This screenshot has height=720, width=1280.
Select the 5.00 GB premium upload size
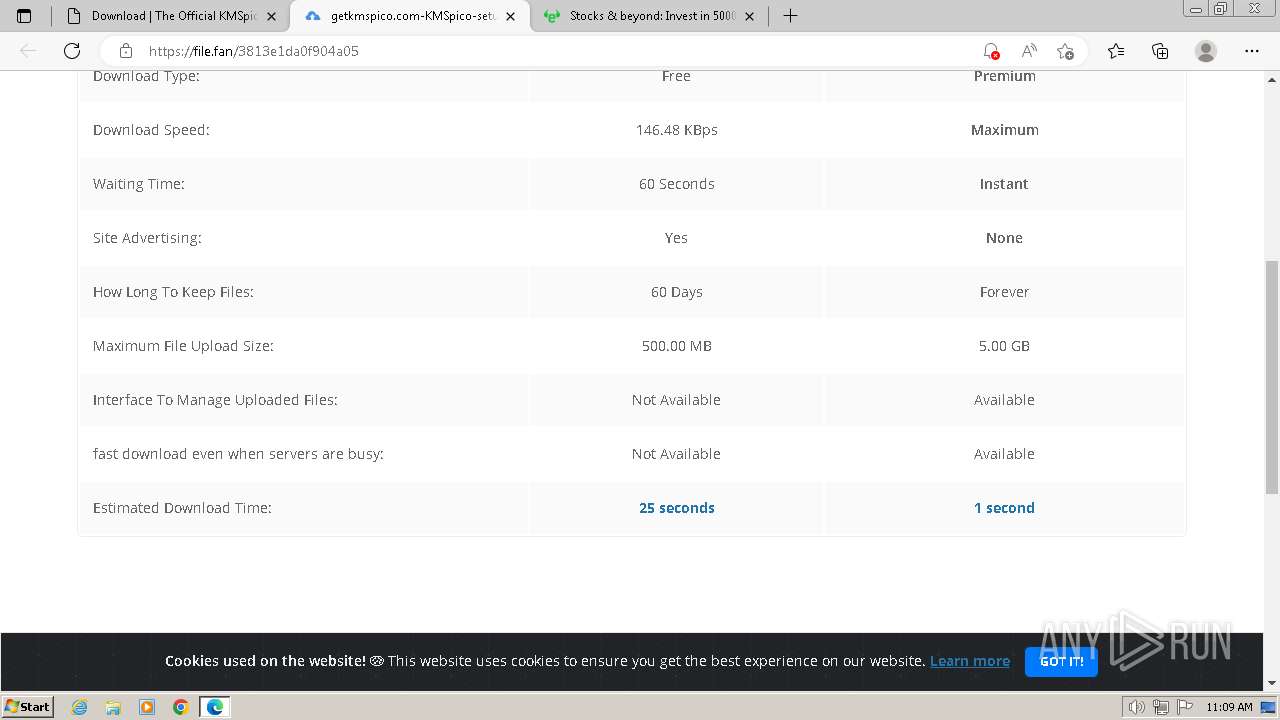(1004, 346)
